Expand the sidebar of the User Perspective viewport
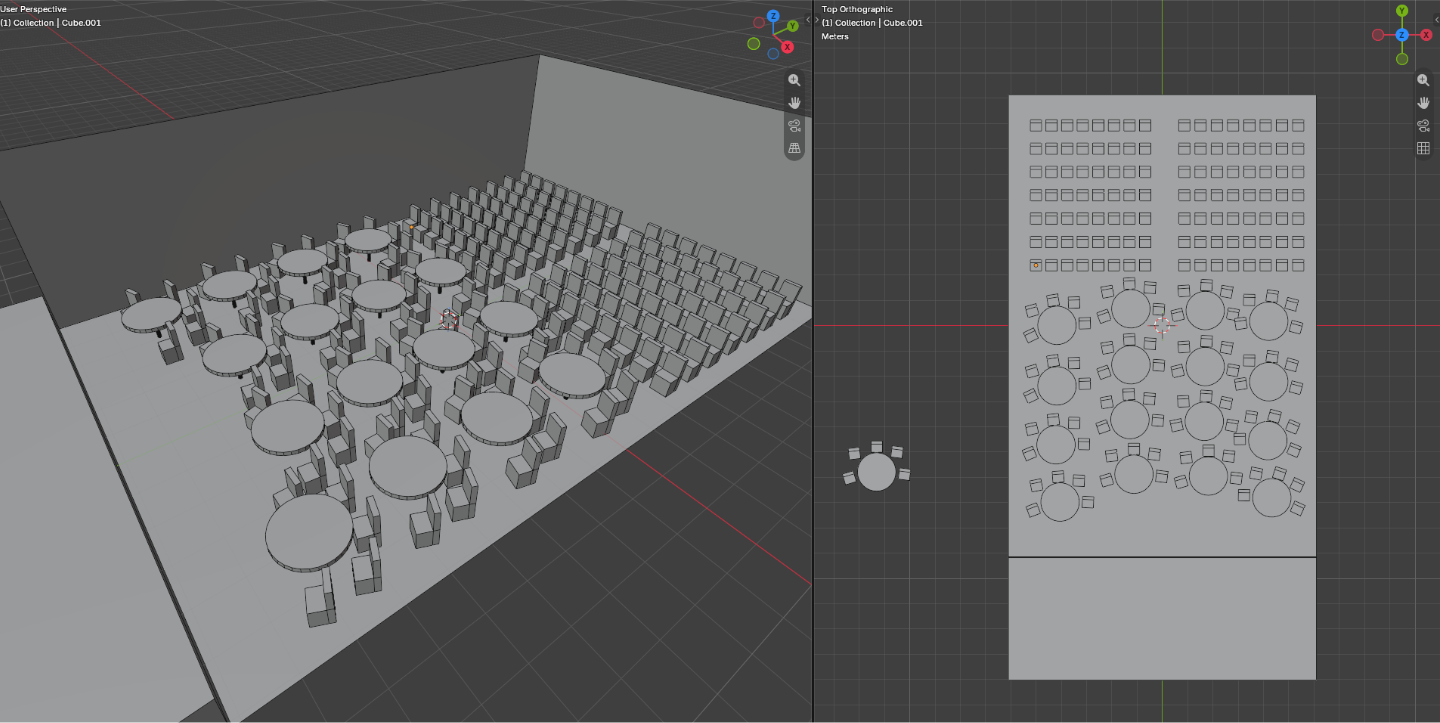The width and height of the screenshot is (1440, 723). pos(808,19)
